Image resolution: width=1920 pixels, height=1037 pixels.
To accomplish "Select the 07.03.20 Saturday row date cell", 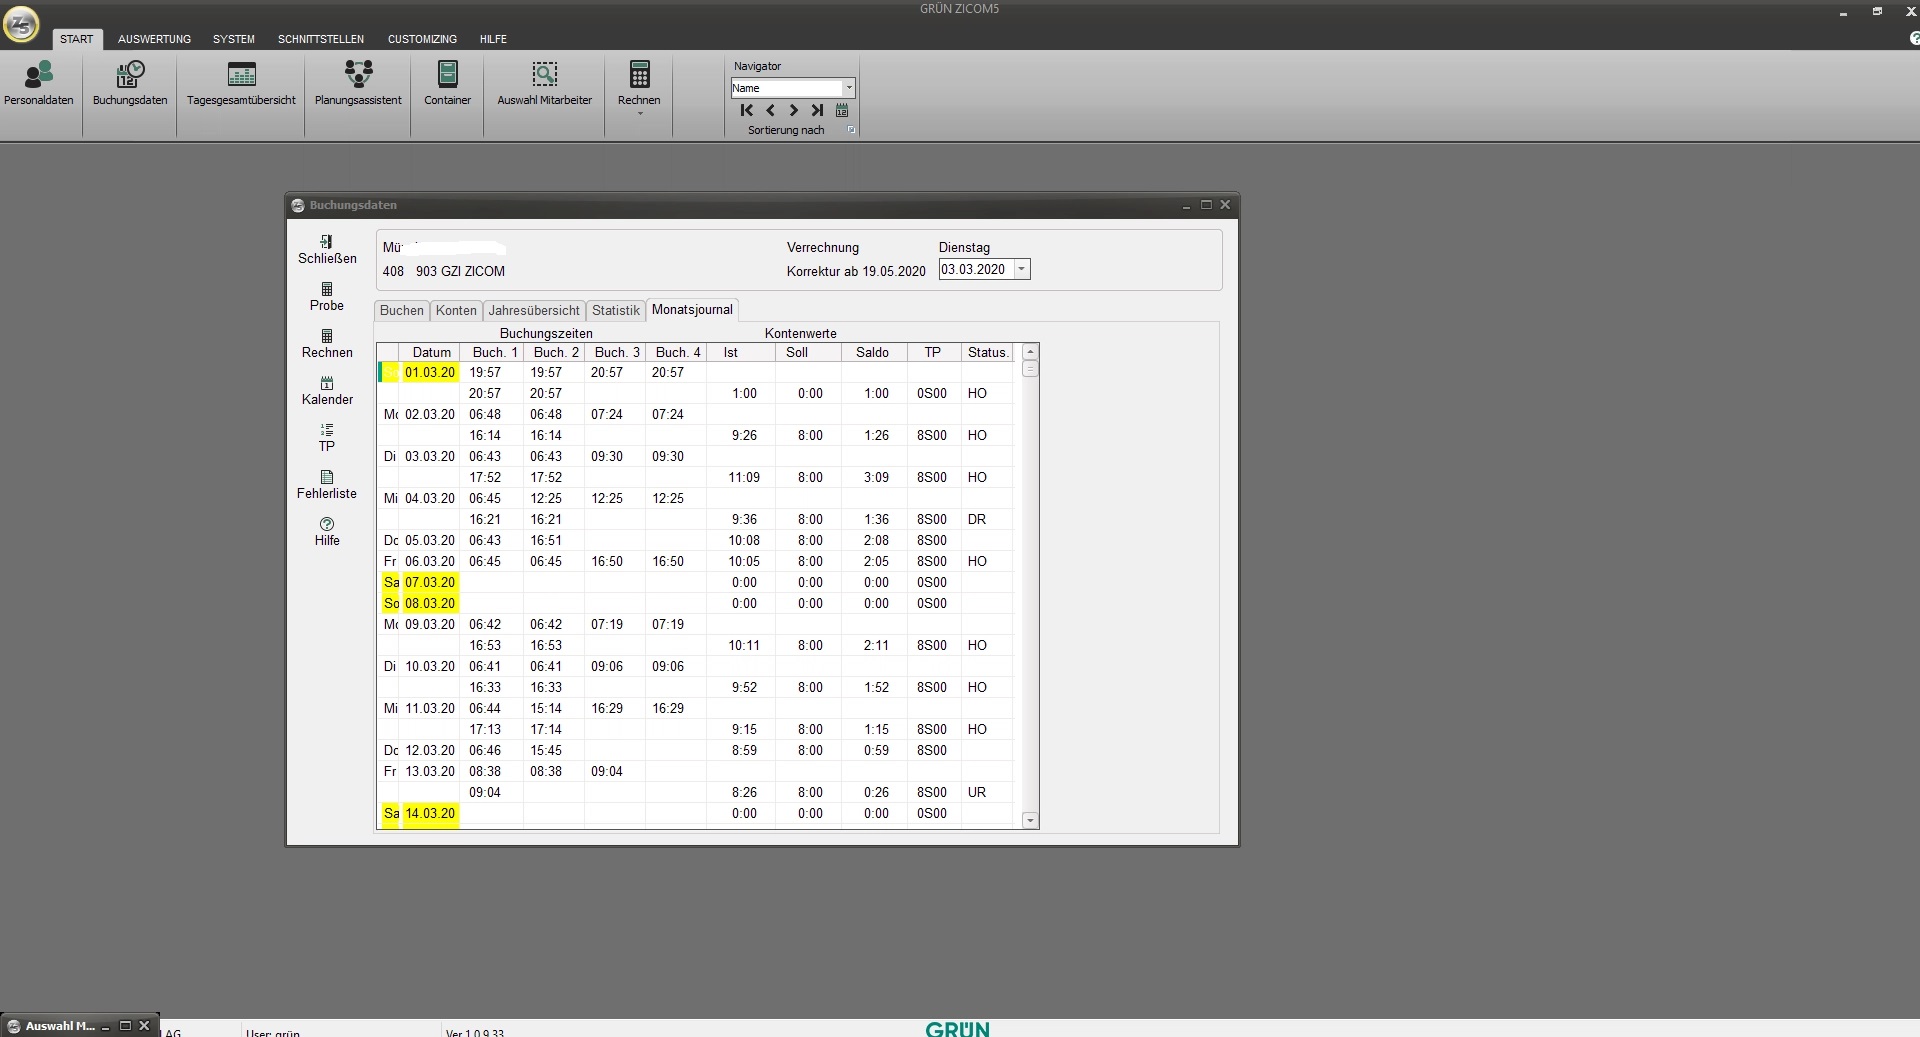I will 430,582.
